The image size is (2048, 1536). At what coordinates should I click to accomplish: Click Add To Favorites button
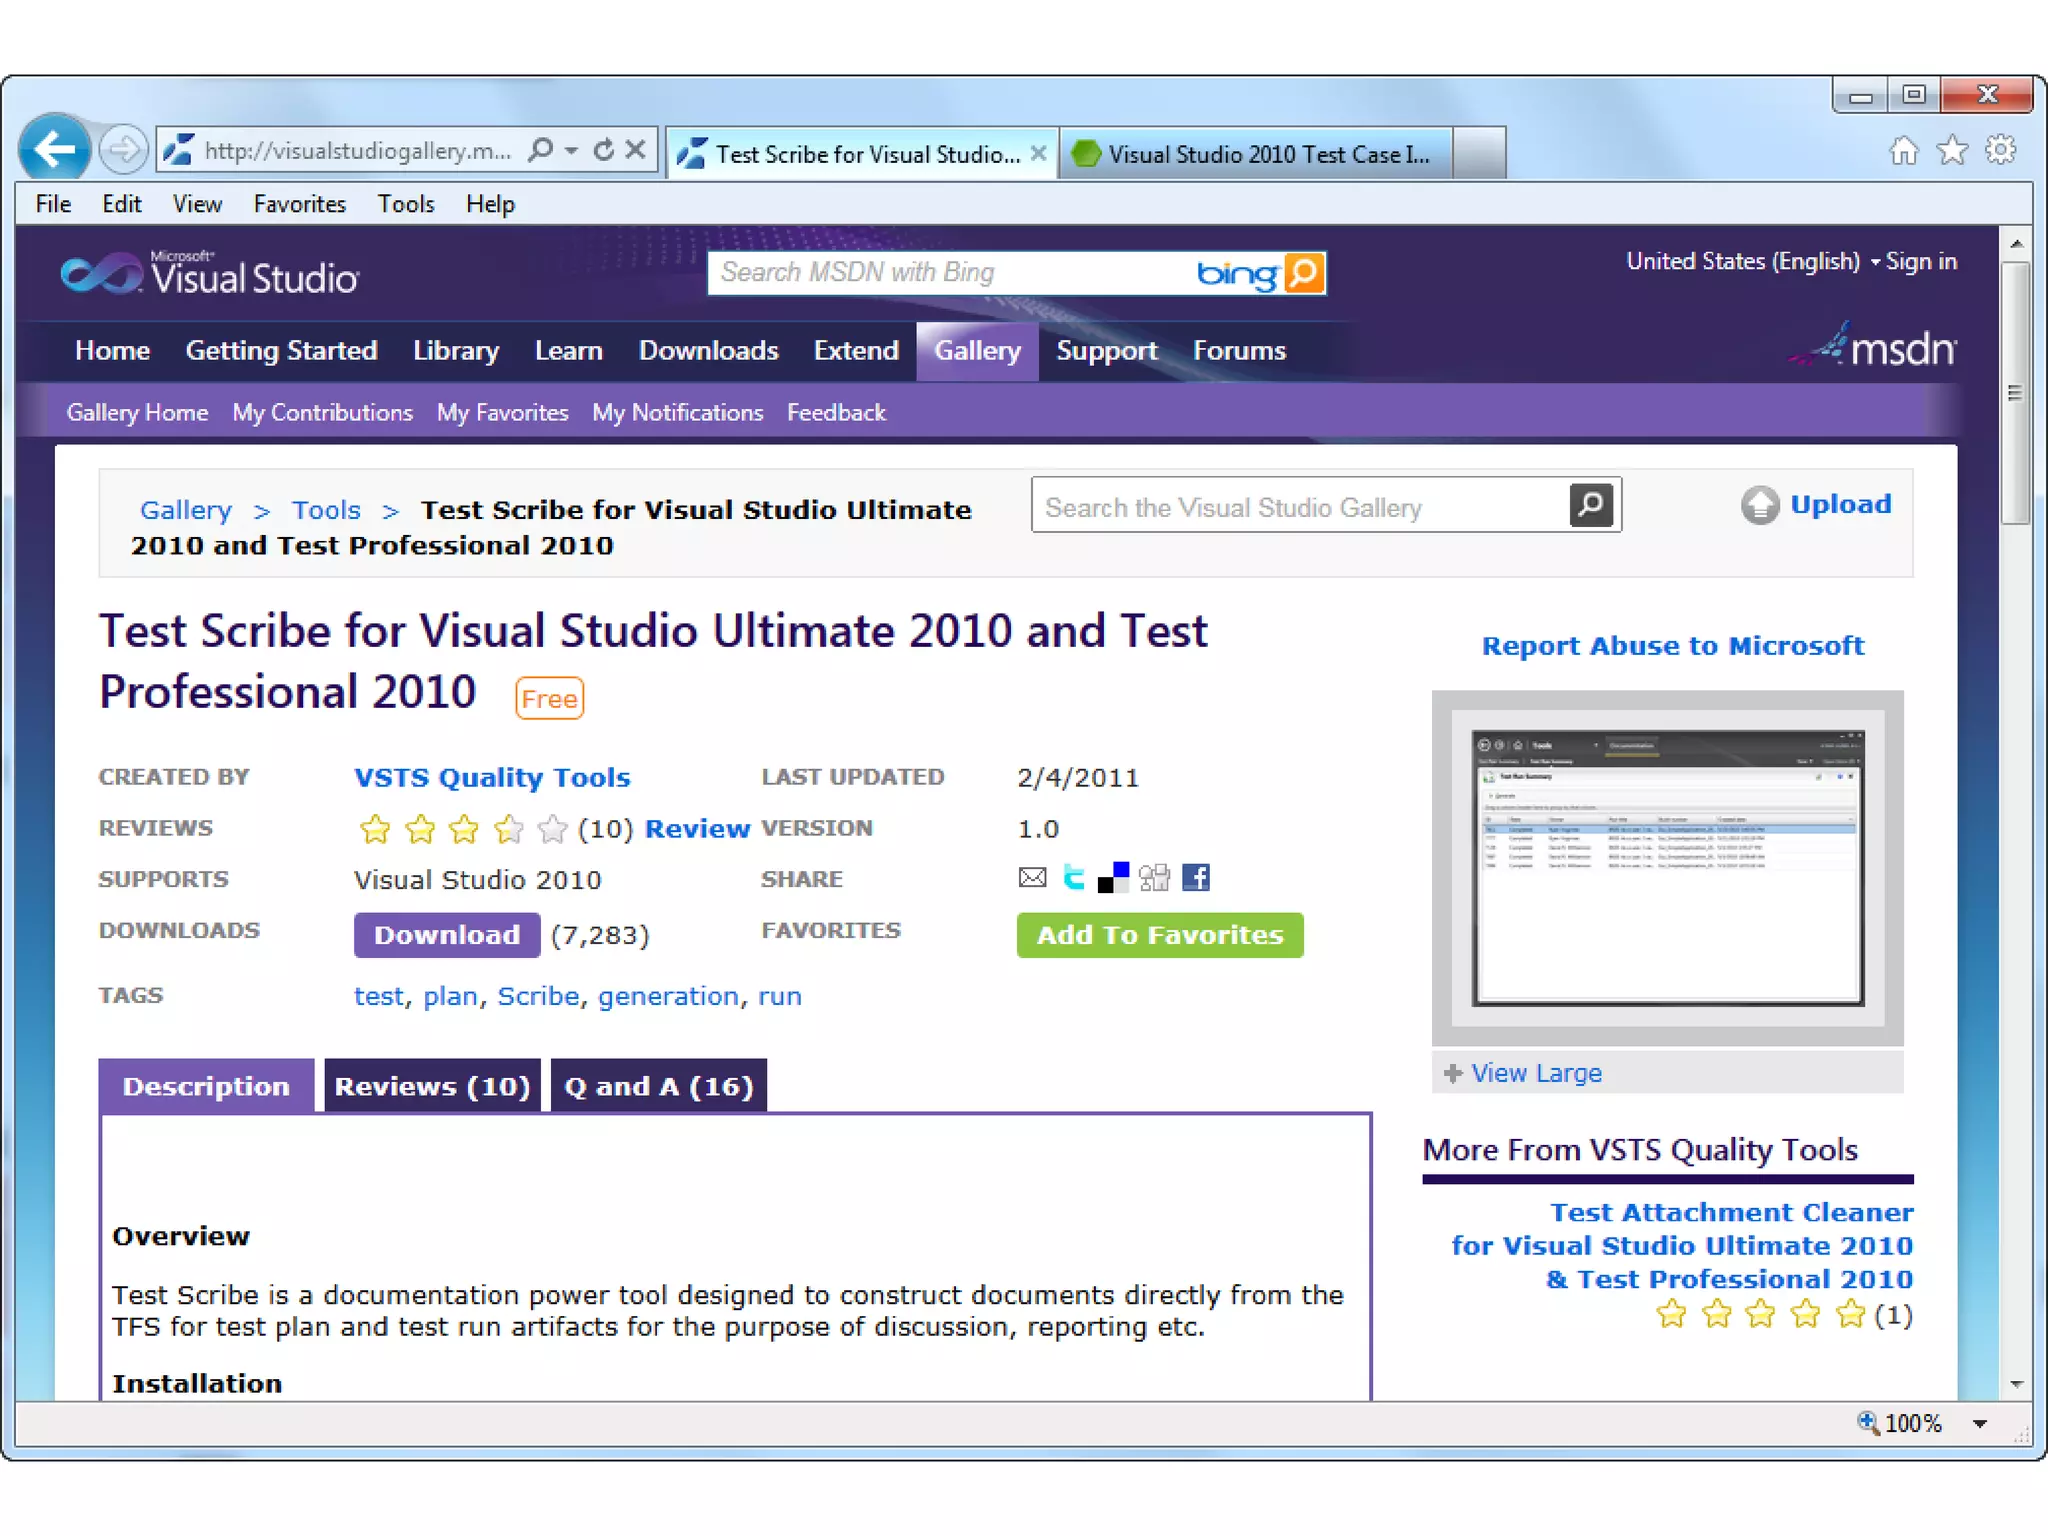tap(1160, 935)
